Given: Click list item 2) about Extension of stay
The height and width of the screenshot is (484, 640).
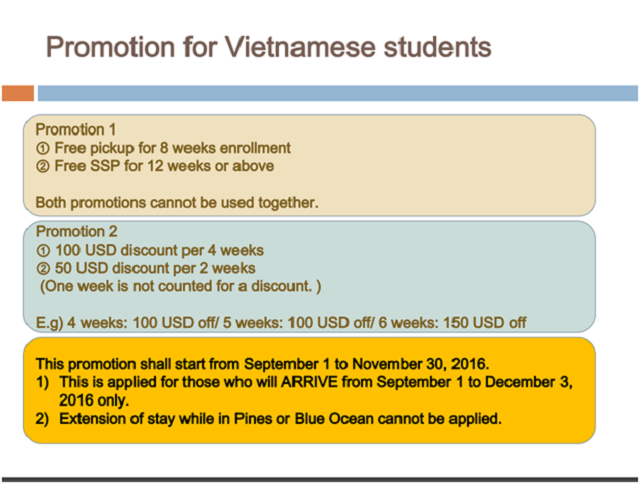Looking at the screenshot, I should pos(269,419).
